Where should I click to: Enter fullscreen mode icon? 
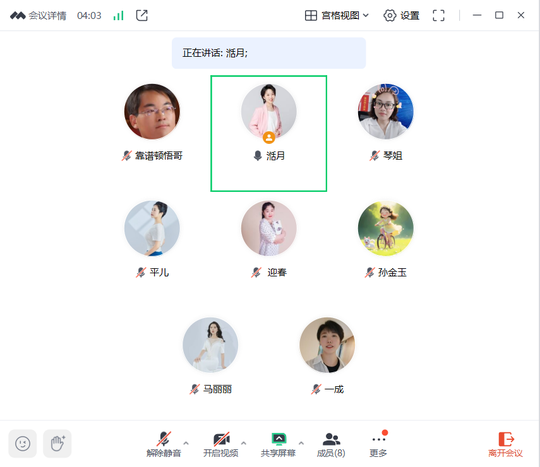pos(438,15)
